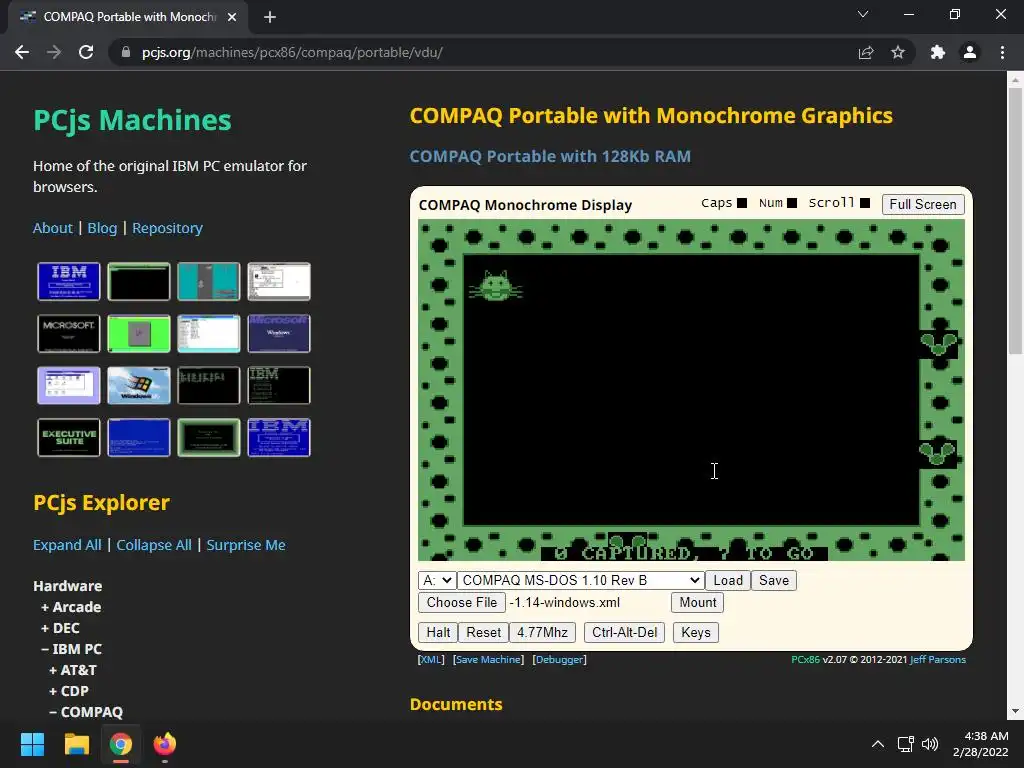This screenshot has width=1024, height=768.
Task: Open the MICROSOFT black thumbnail
Action: pyautogui.click(x=69, y=333)
